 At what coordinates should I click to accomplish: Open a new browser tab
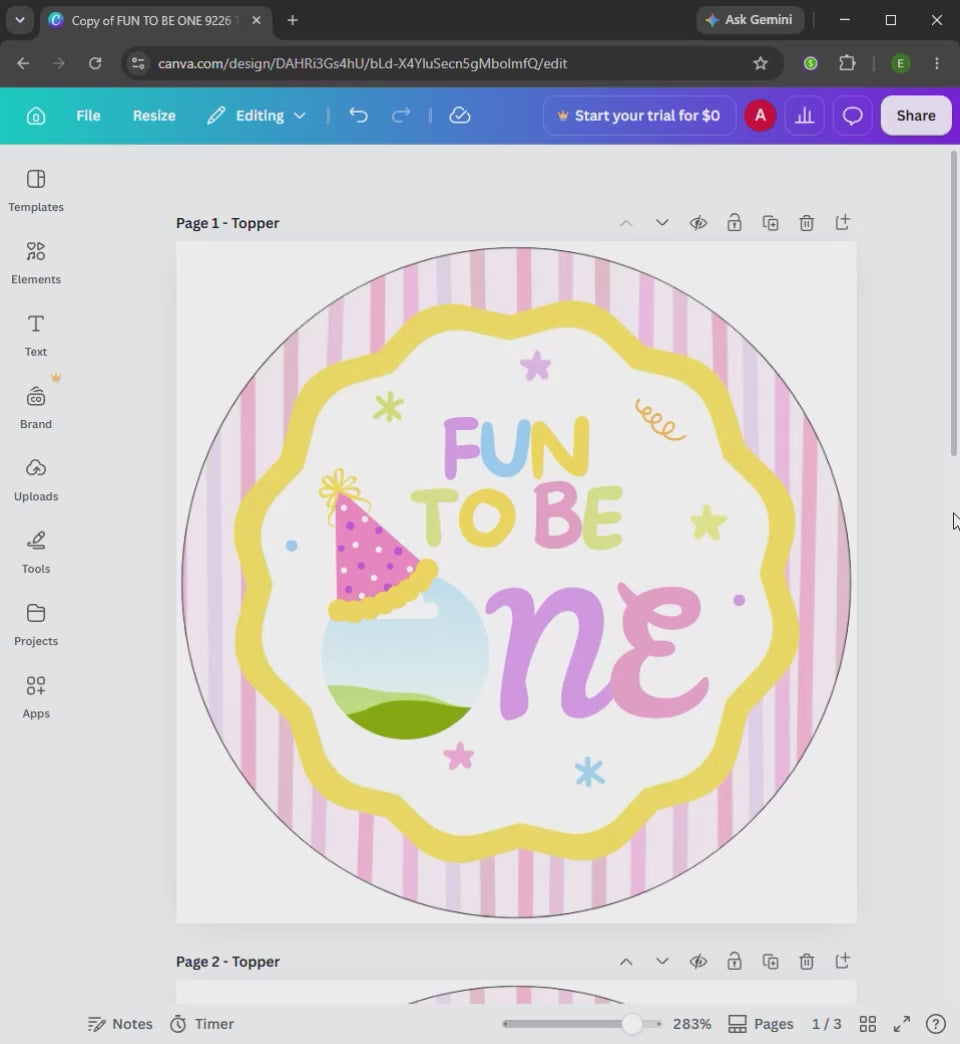(292, 21)
